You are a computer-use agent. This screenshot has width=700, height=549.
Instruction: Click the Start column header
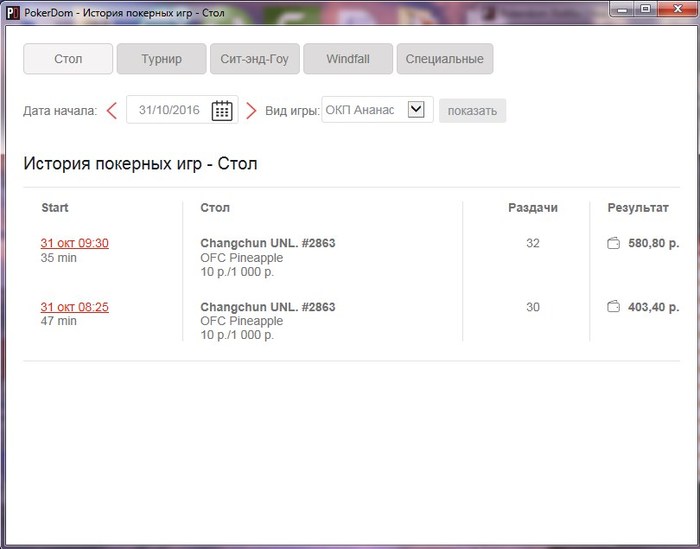55,208
